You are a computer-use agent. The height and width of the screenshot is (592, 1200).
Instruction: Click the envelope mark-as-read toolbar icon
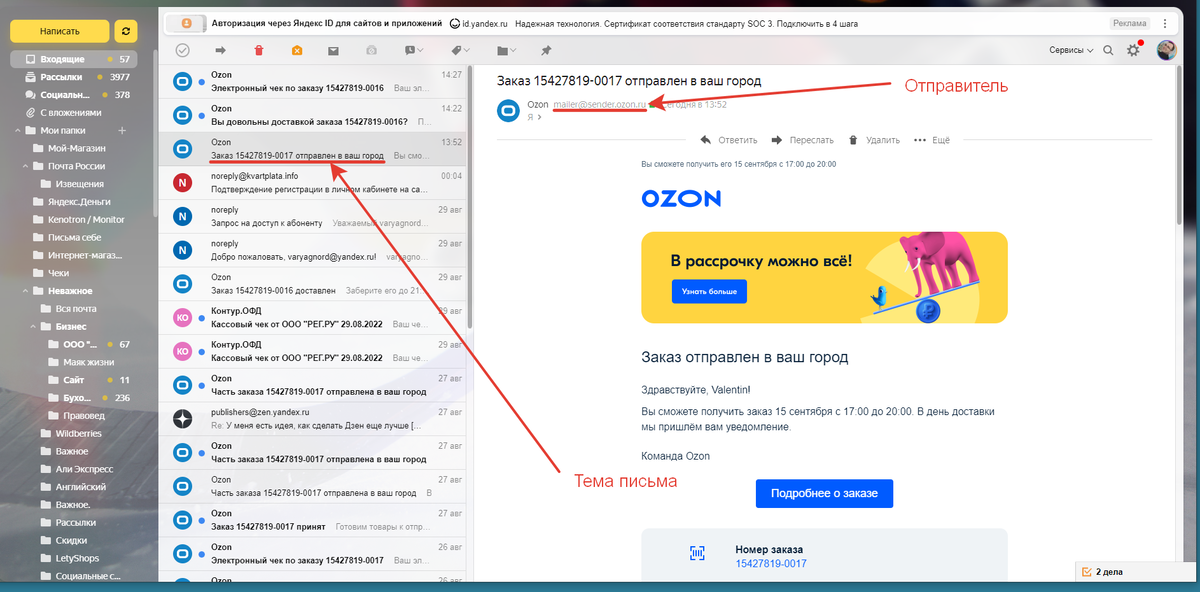tap(334, 50)
